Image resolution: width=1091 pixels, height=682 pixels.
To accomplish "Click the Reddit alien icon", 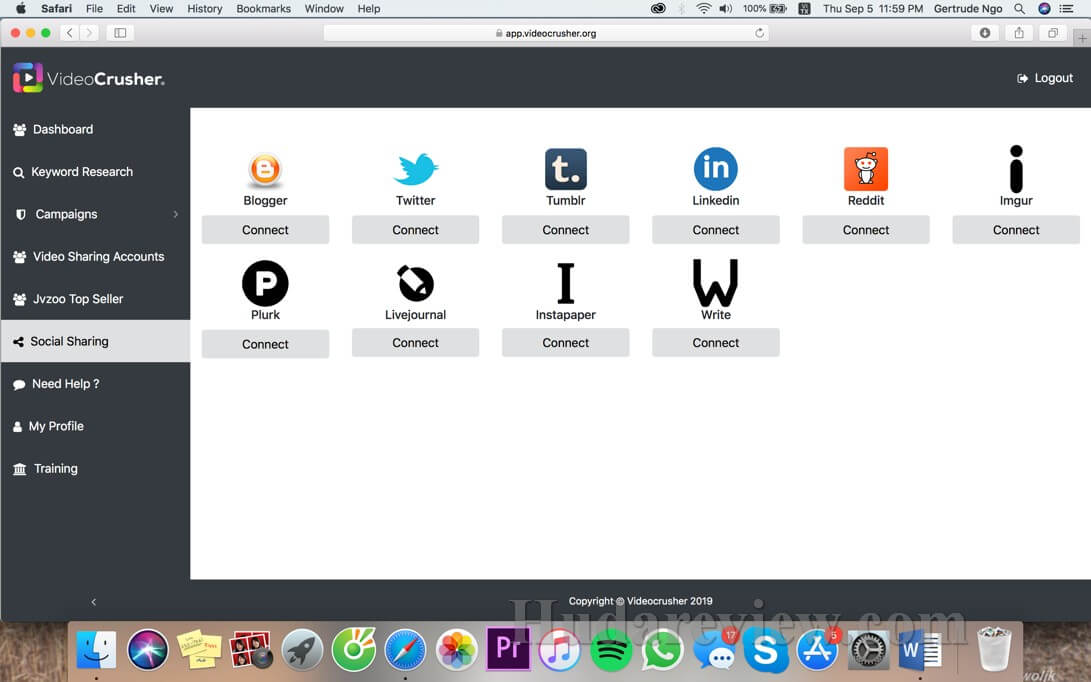I will 866,169.
